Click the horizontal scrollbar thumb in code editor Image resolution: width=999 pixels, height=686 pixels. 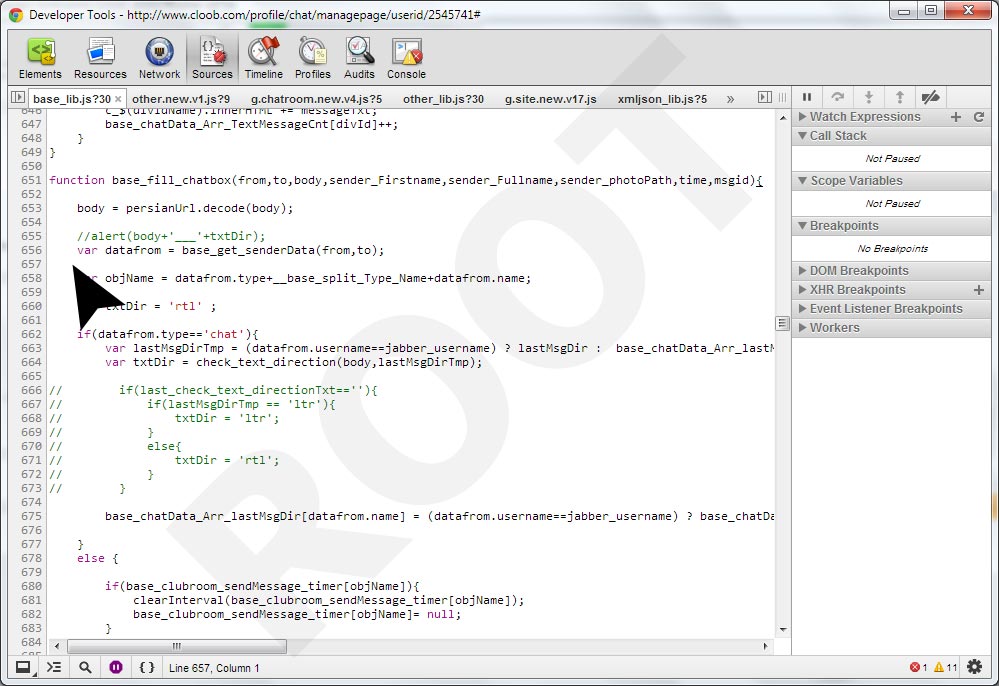click(176, 647)
